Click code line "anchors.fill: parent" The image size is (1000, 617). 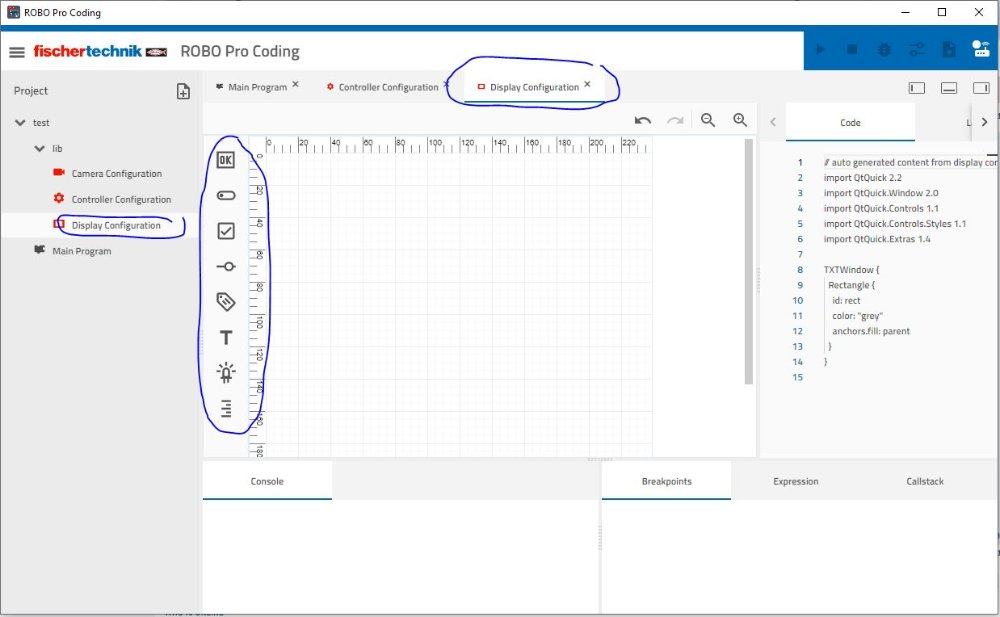tap(871, 331)
